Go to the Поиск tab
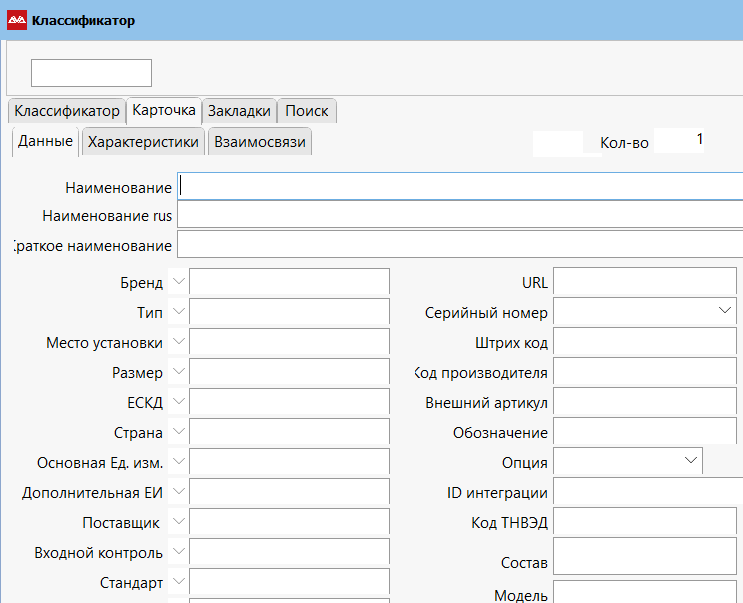The width and height of the screenshot is (743, 603). 307,110
